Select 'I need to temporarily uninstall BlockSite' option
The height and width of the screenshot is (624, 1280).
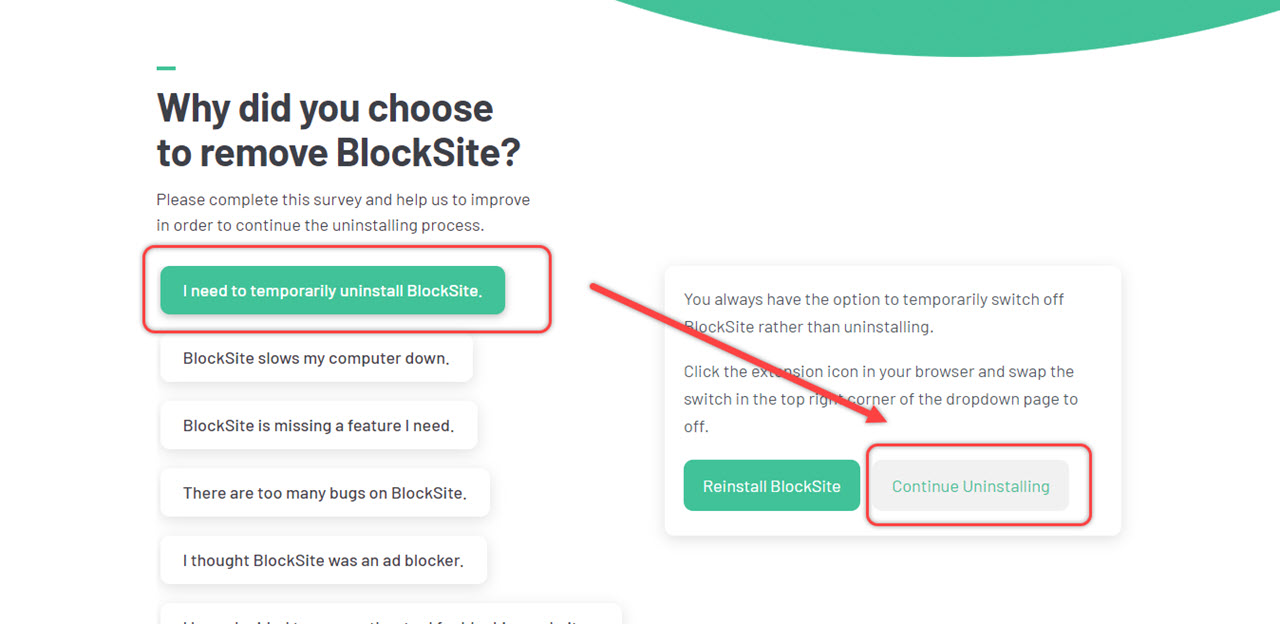tap(332, 290)
